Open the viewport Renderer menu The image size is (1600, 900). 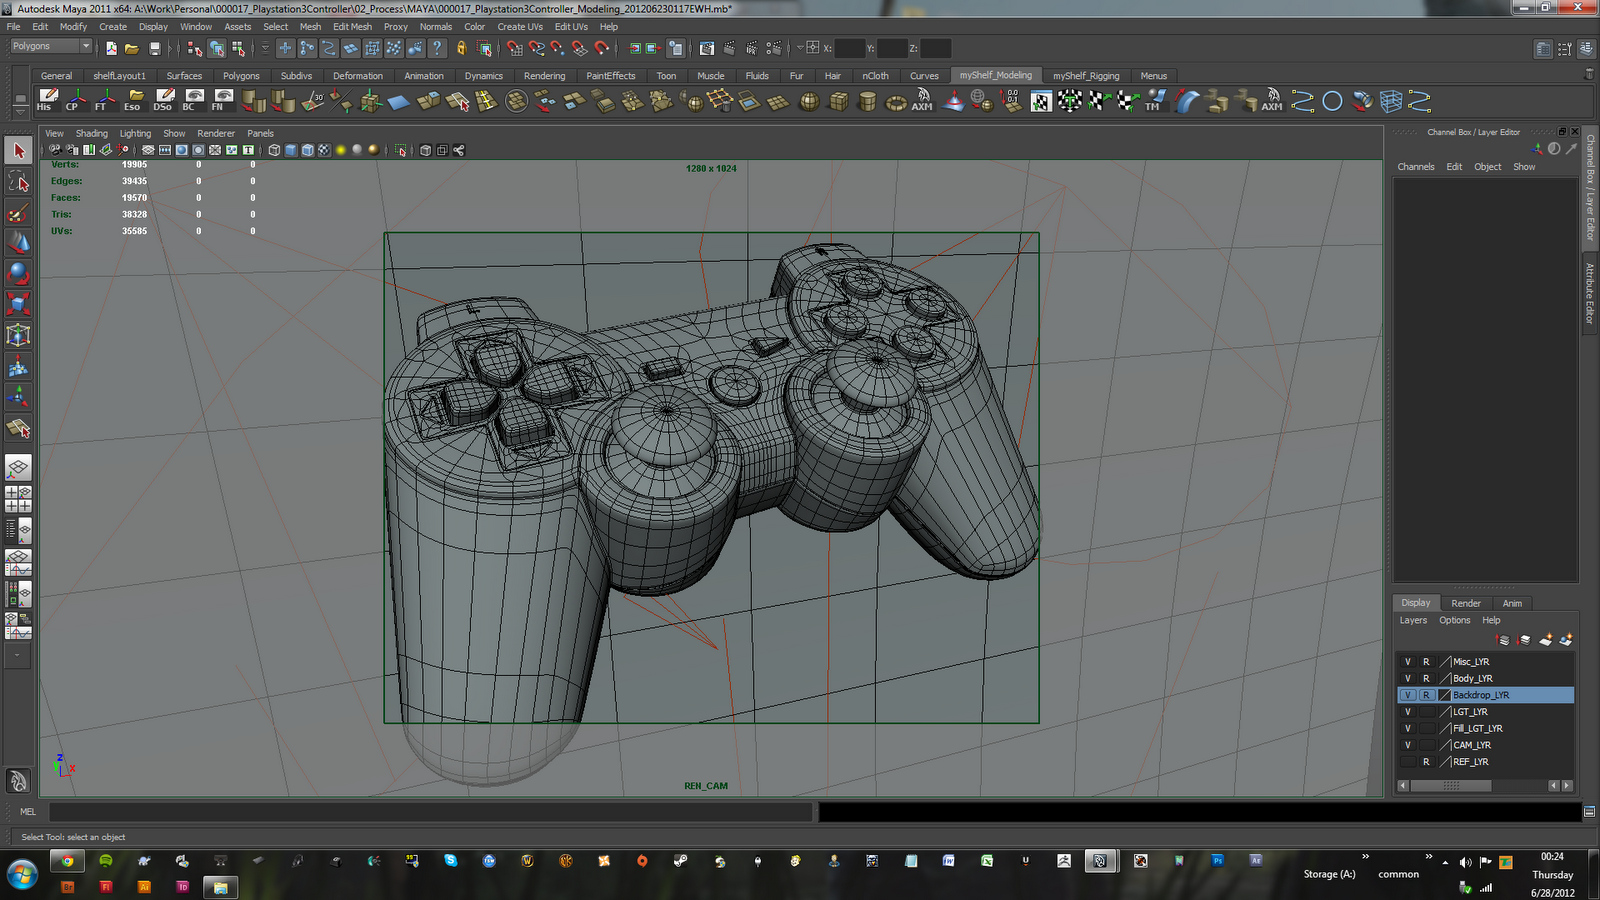[x=216, y=133]
